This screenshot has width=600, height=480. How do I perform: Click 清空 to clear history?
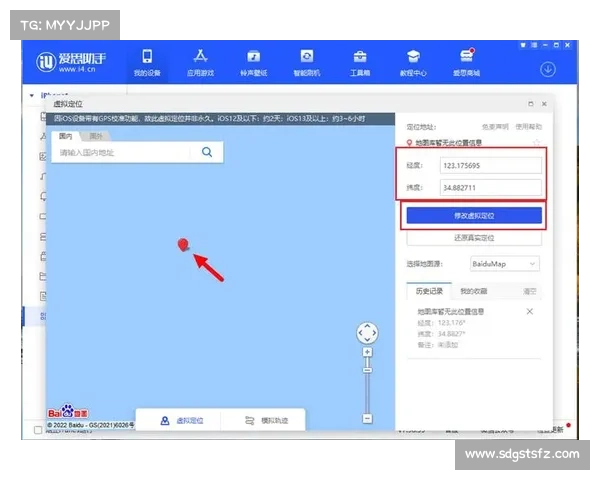pyautogui.click(x=530, y=291)
